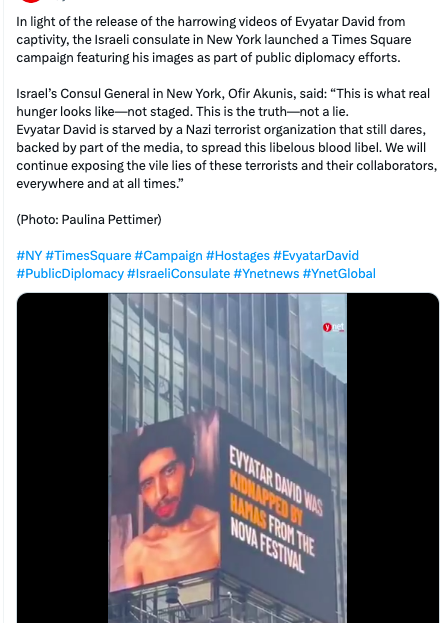This screenshot has height=623, width=440.
Task: Open the #Hostages hashtag feed
Action: coord(238,255)
